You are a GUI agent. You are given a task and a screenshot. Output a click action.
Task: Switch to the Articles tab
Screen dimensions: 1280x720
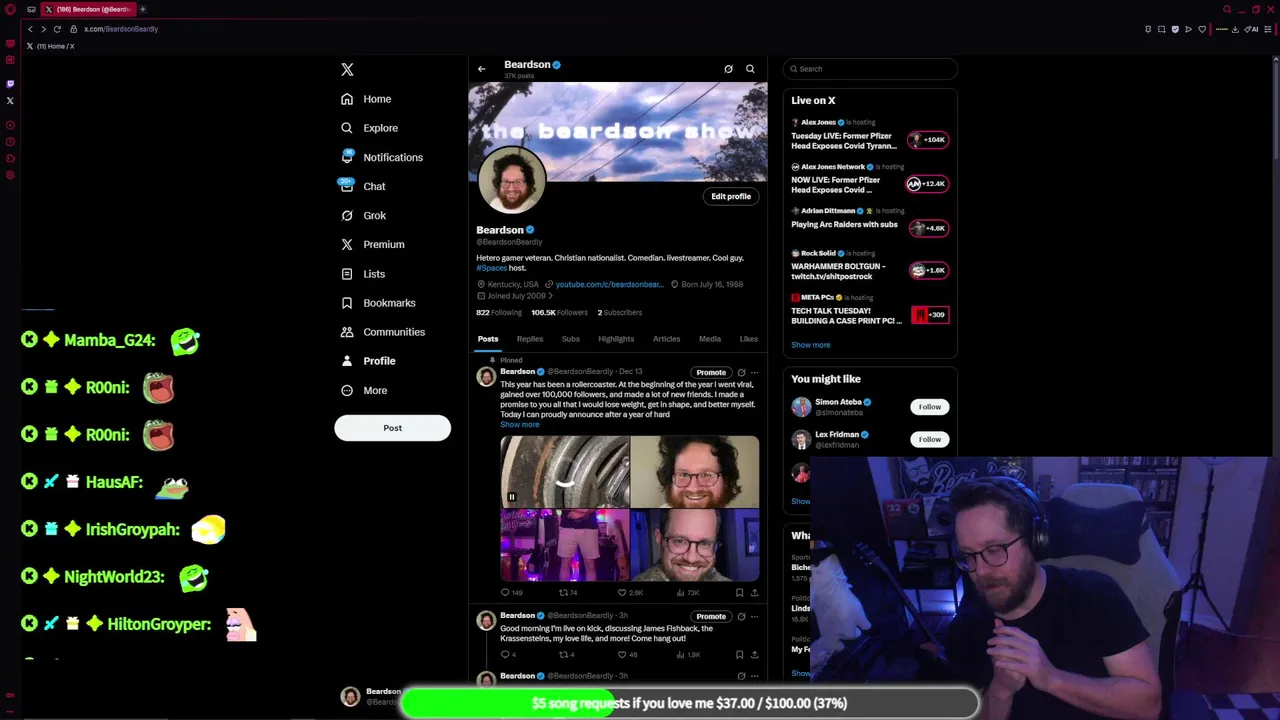[666, 339]
